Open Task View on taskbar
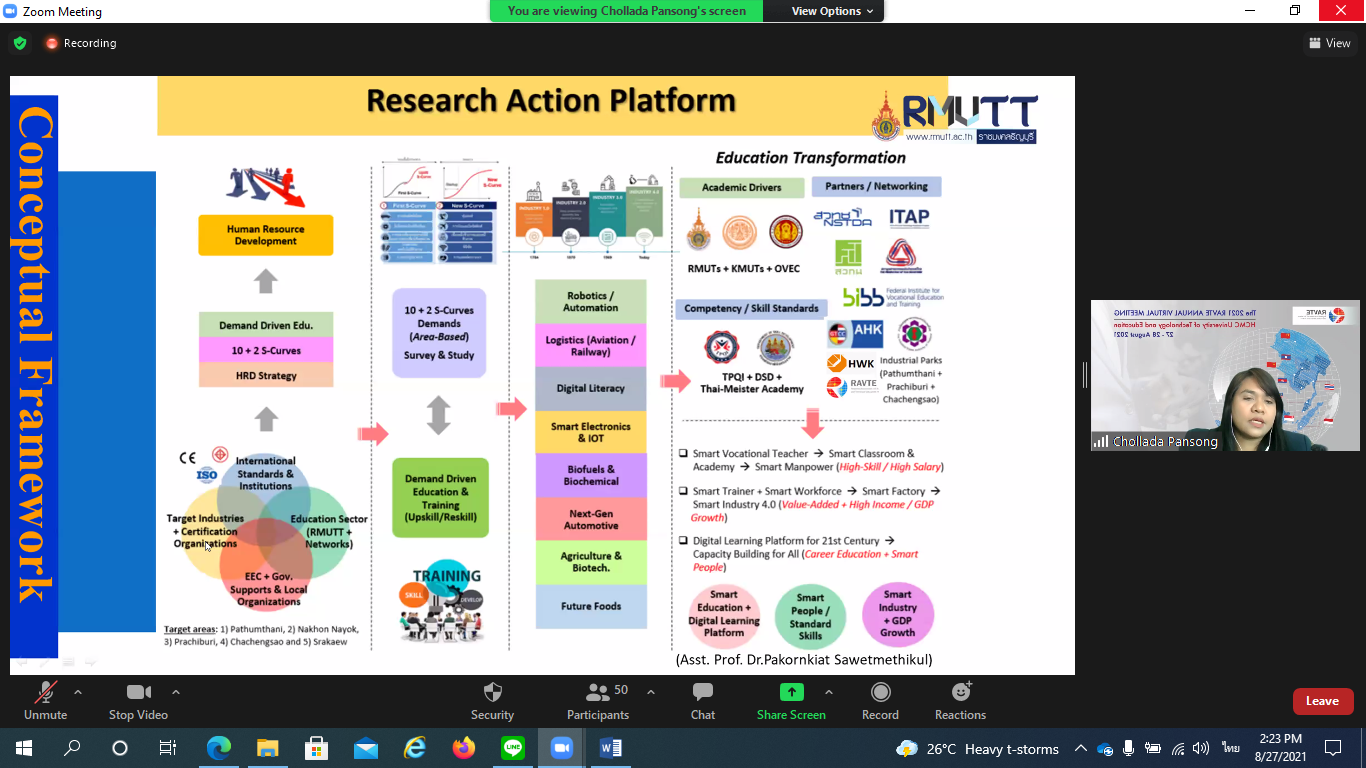1366x768 pixels. click(x=168, y=748)
